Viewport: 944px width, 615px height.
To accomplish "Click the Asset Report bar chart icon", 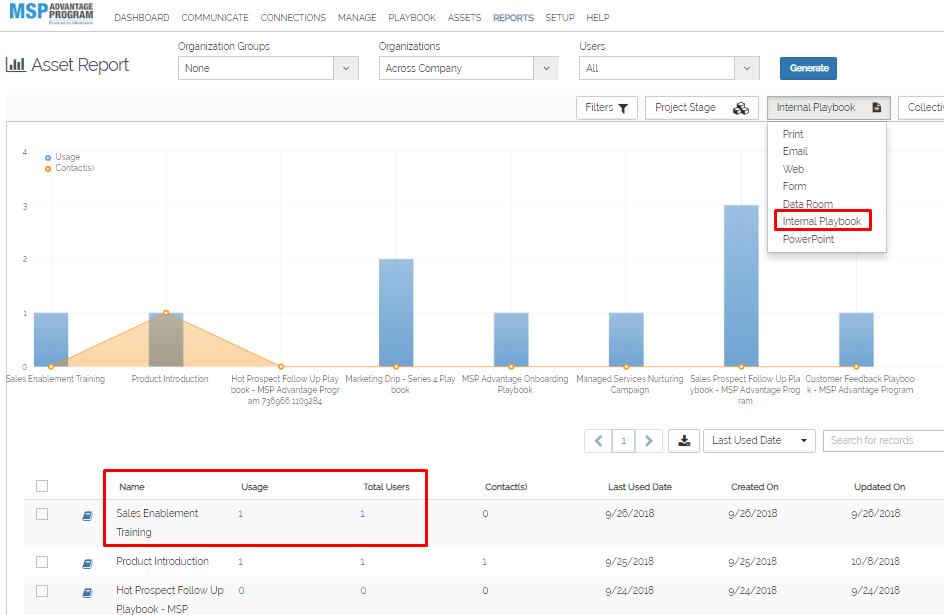I will coord(16,64).
